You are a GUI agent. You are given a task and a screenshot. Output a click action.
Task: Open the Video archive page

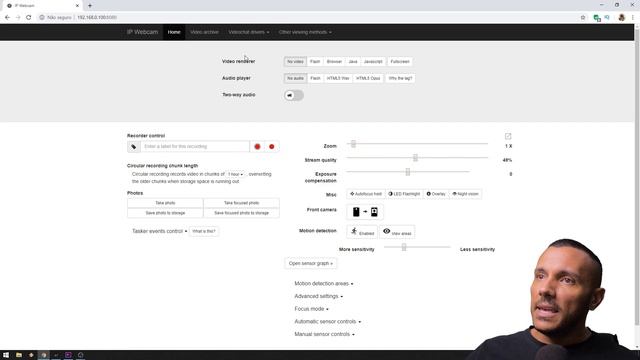pyautogui.click(x=204, y=32)
